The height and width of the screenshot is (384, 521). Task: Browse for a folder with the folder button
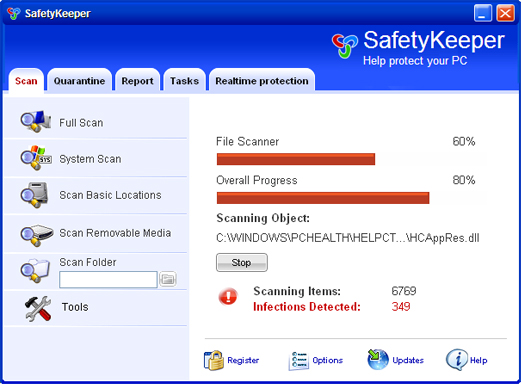(x=168, y=279)
